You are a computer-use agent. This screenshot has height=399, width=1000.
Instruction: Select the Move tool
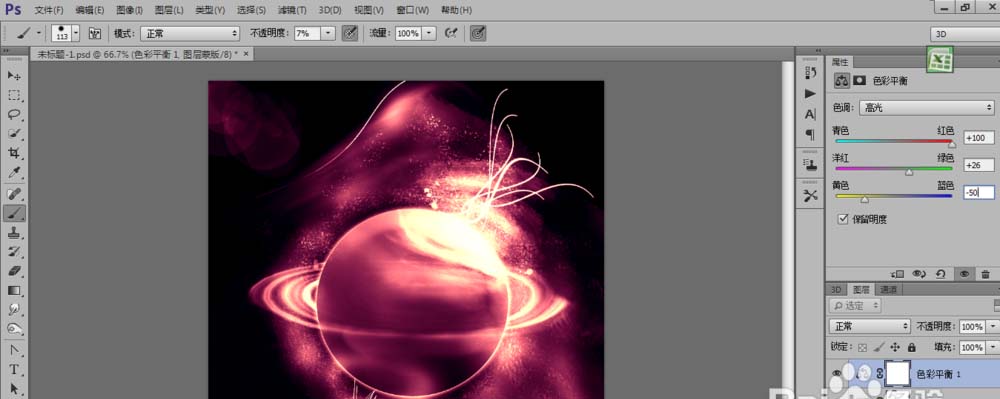tap(14, 76)
